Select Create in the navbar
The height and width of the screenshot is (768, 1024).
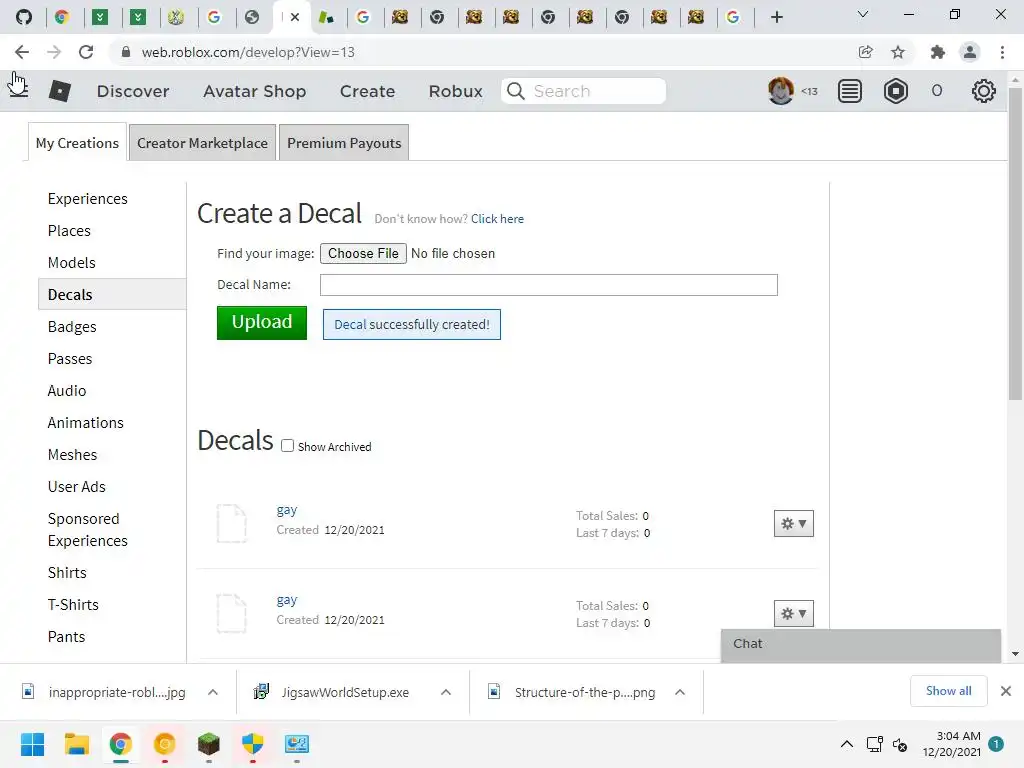click(x=368, y=91)
